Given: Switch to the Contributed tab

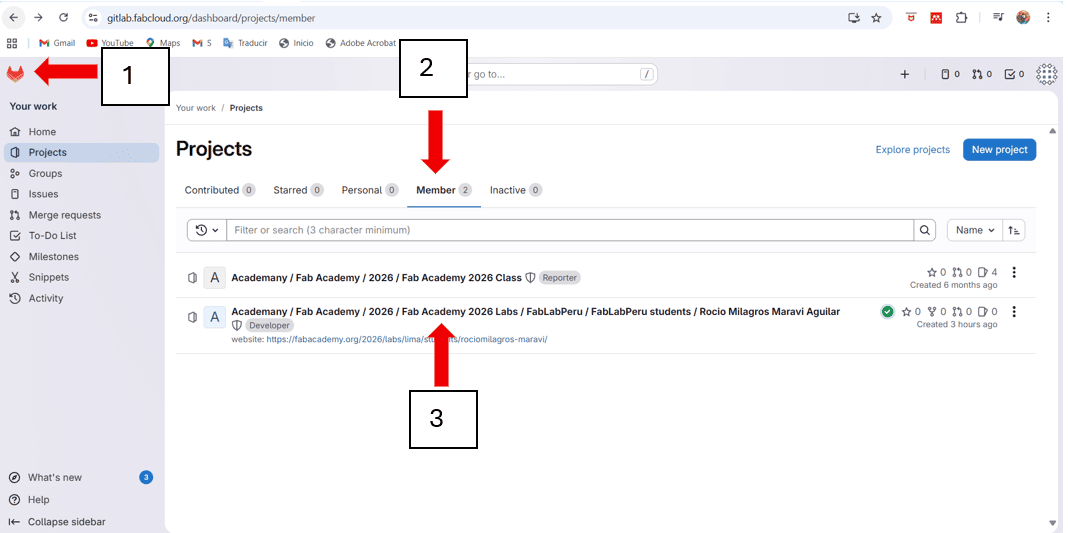Looking at the screenshot, I should coord(220,190).
